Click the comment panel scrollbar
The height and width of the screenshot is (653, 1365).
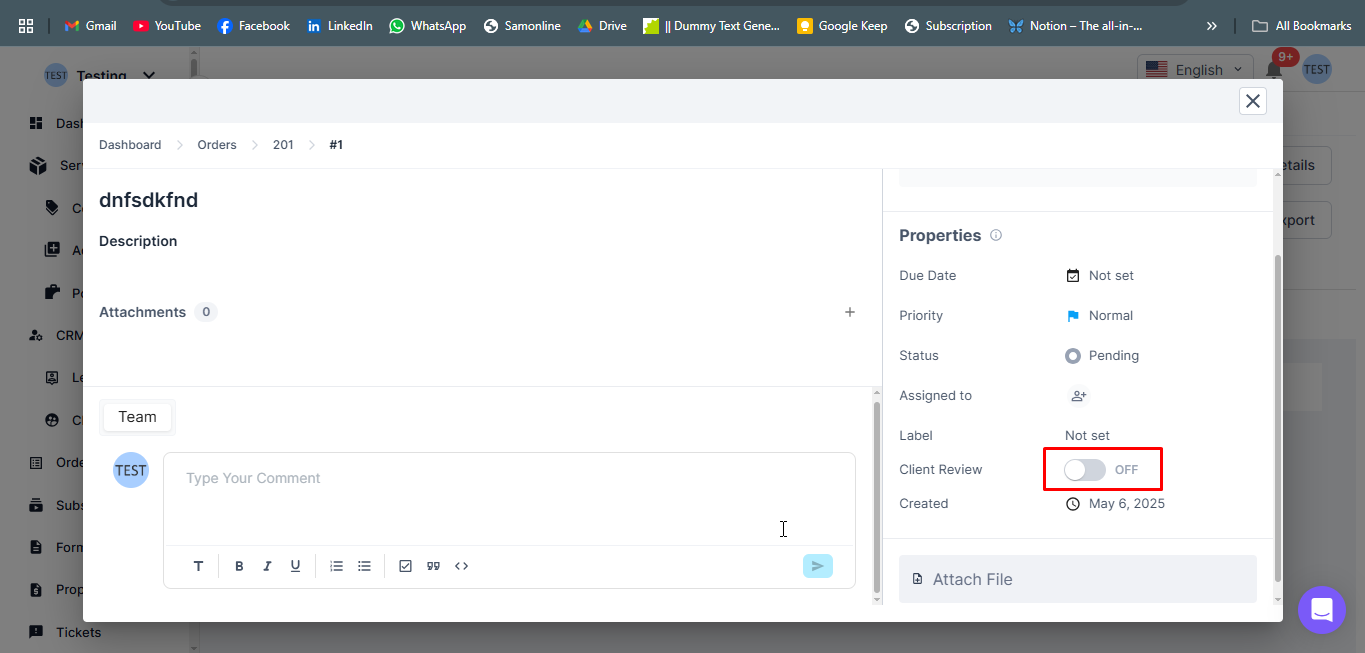click(x=877, y=496)
